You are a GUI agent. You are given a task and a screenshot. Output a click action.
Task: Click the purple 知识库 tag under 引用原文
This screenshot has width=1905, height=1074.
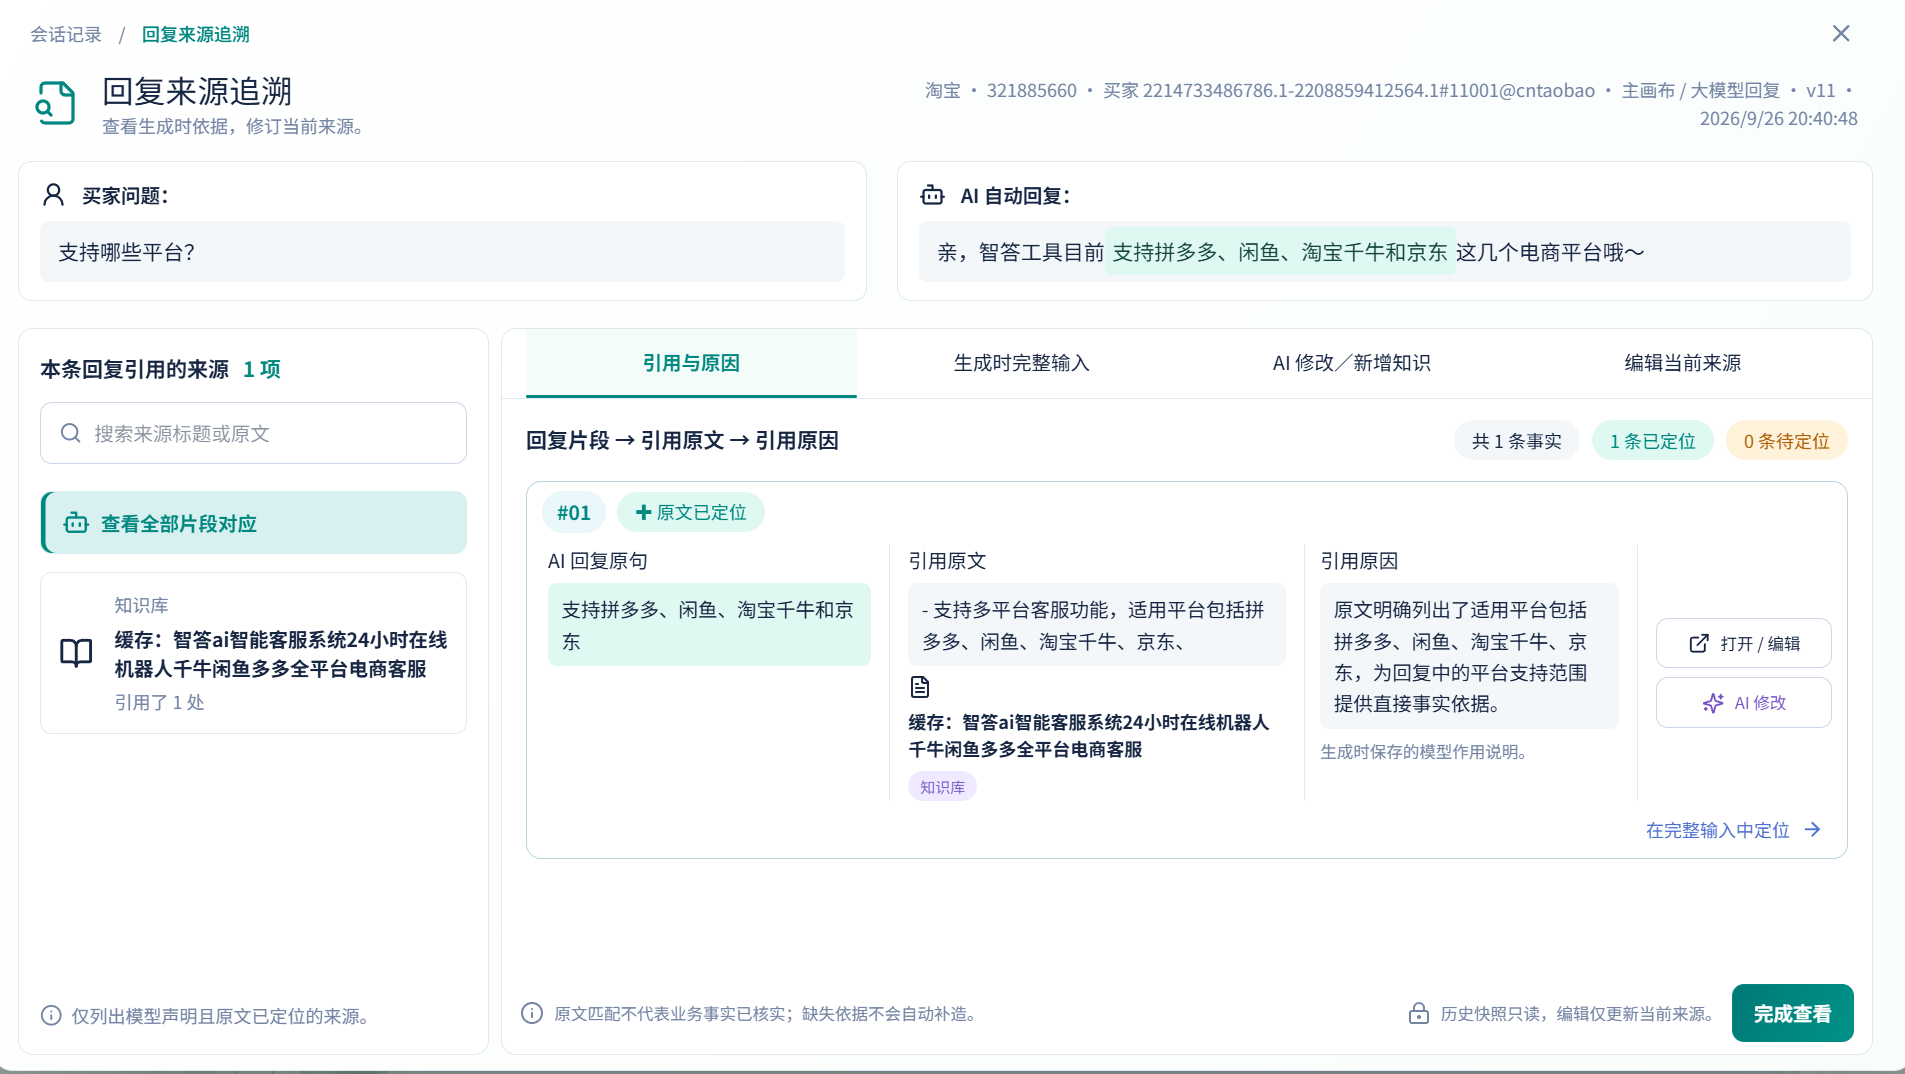[942, 787]
